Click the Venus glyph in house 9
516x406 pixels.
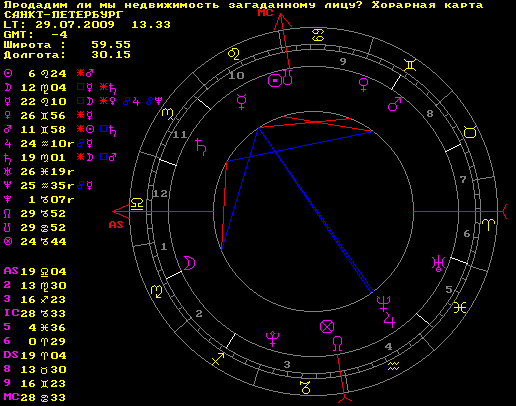tap(363, 85)
